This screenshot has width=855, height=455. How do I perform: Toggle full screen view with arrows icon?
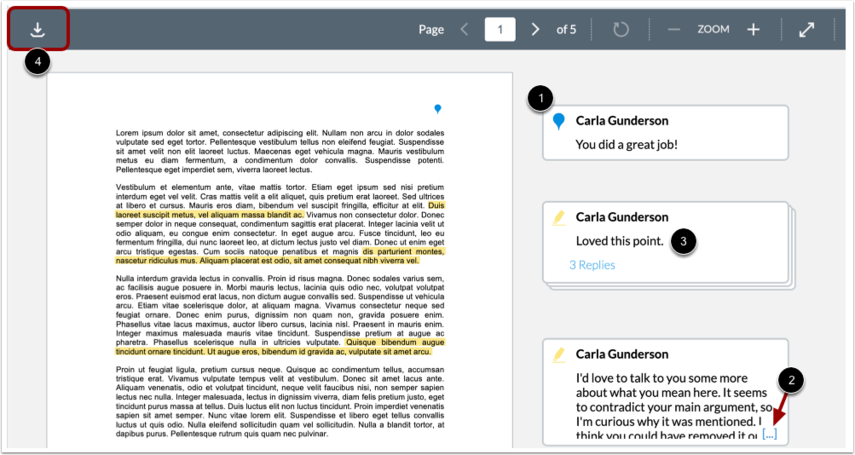click(806, 29)
